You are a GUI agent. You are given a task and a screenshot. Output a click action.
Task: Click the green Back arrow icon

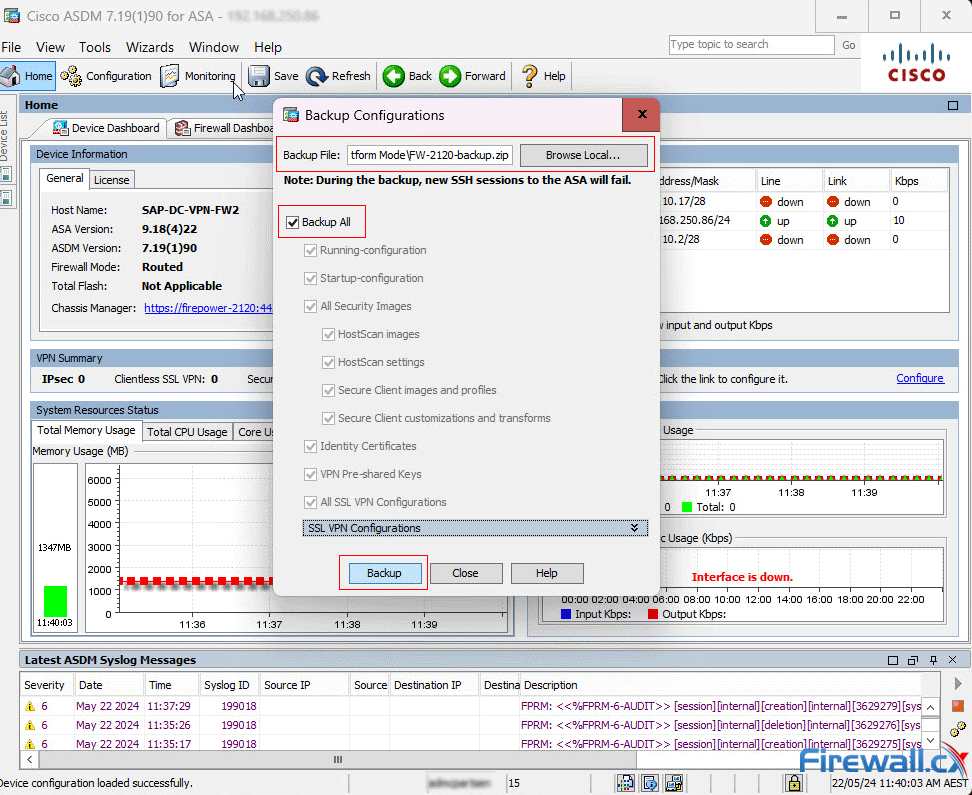click(393, 76)
